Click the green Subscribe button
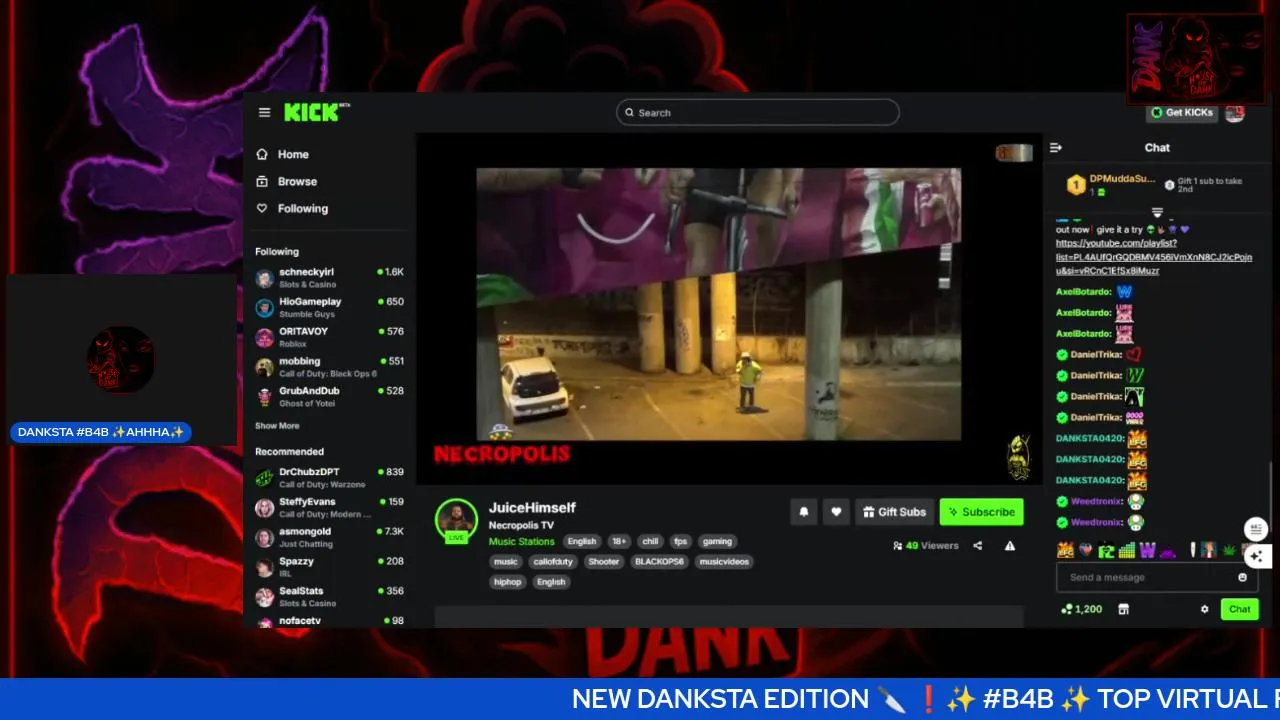Screen dimensions: 1280x720 click(x=981, y=512)
